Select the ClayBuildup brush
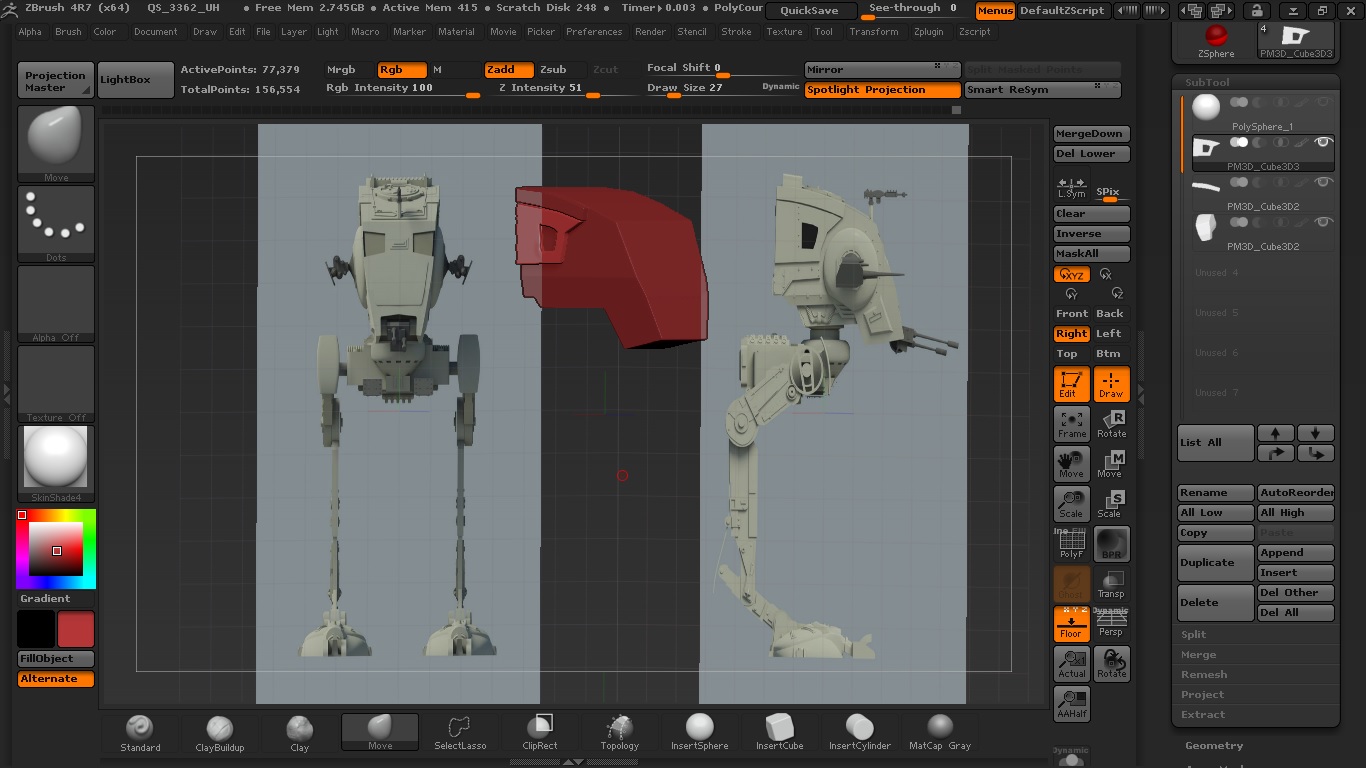This screenshot has height=768, width=1366. tap(219, 733)
